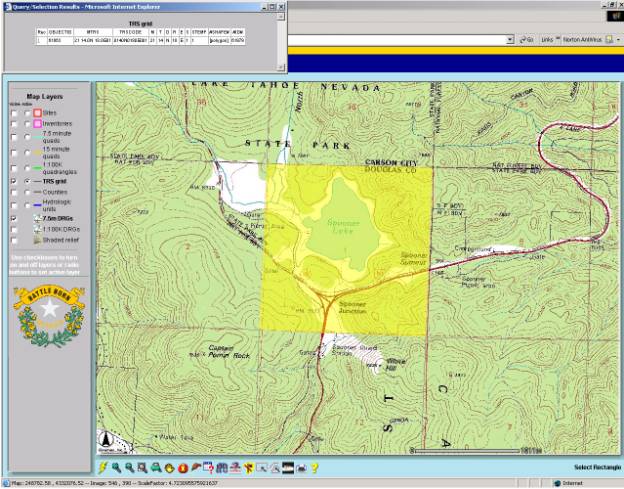The width and height of the screenshot is (624, 489).
Task: Enable the Sites layer visibility checkbox
Action: 13,111
